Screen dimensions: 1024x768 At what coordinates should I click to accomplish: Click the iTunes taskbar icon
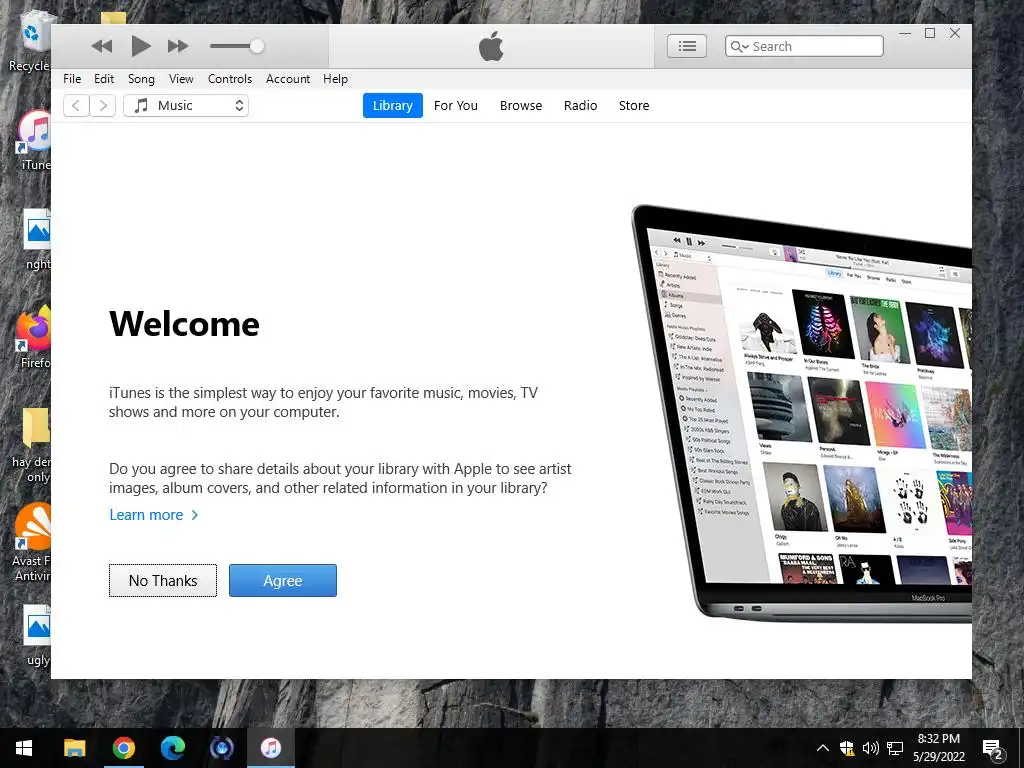pos(271,748)
